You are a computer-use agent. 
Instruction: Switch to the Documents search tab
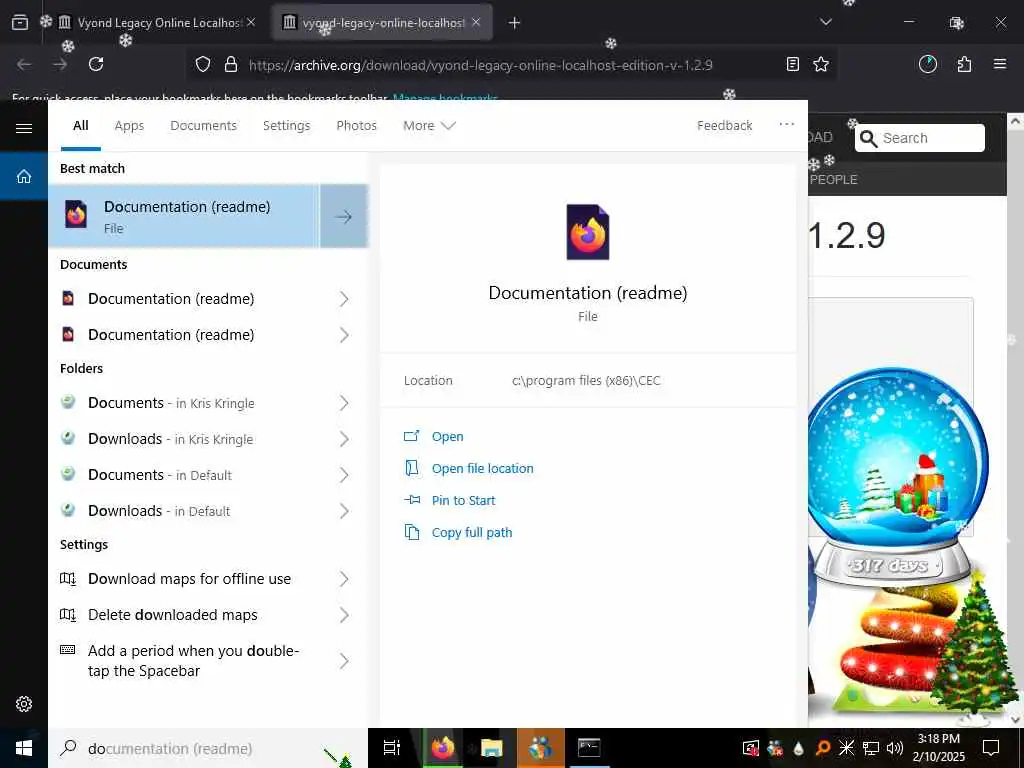coord(204,125)
